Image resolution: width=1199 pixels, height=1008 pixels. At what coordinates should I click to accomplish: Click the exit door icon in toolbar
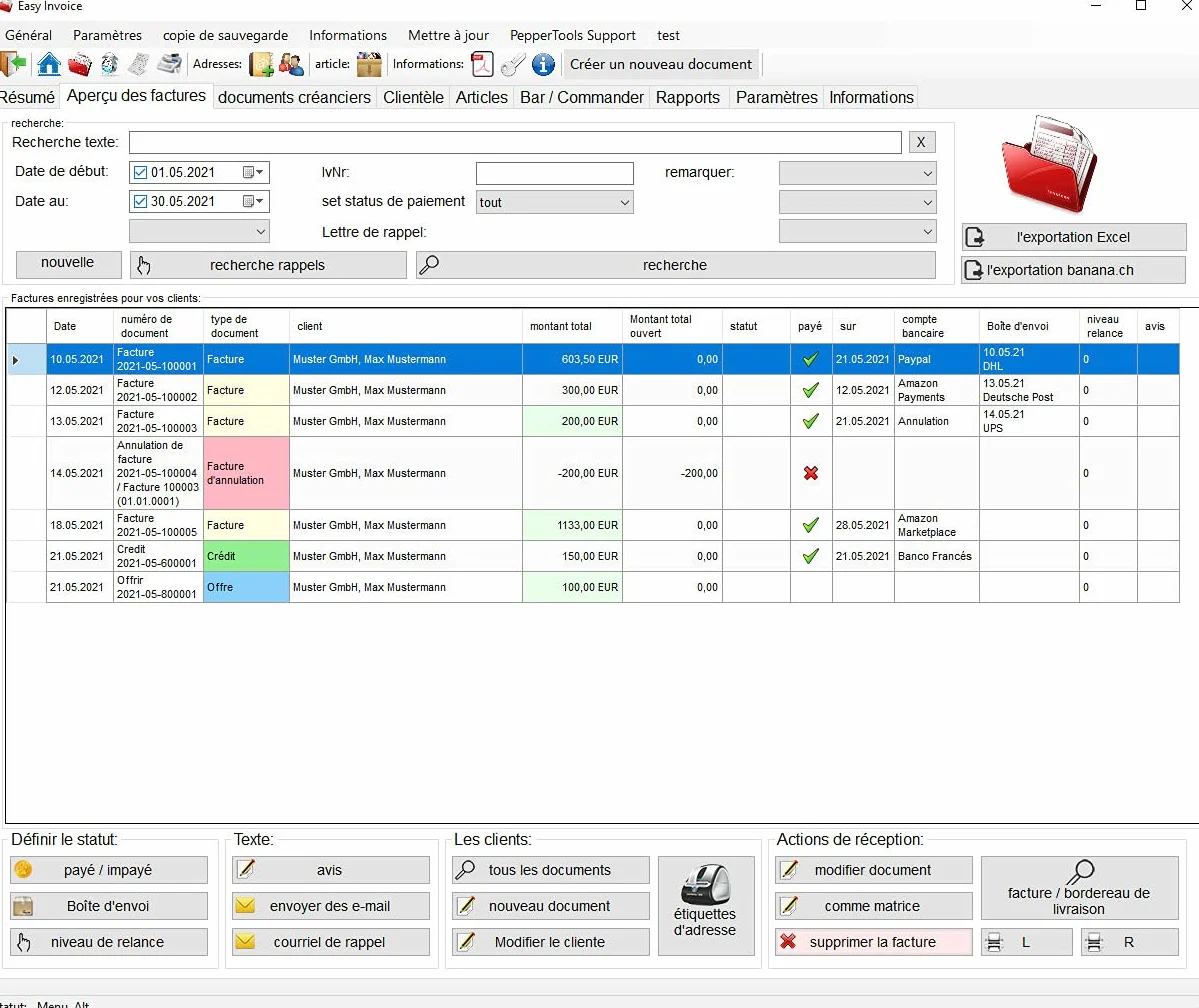pyautogui.click(x=13, y=64)
